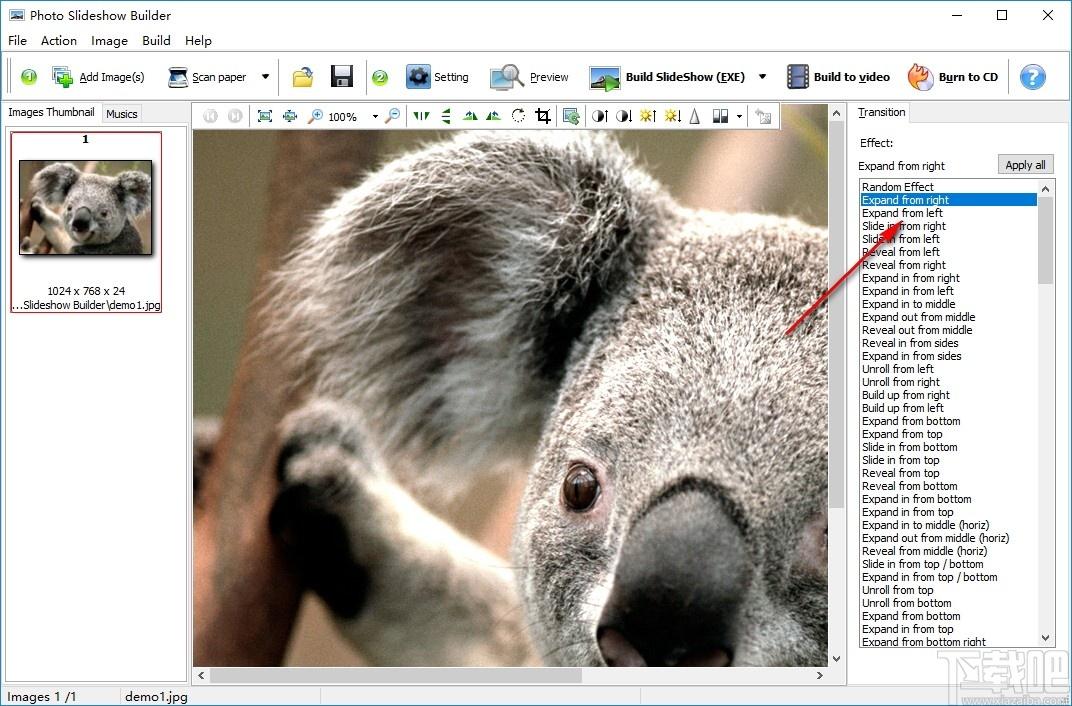
Task: Select the Reveal from right effect
Action: (948, 264)
